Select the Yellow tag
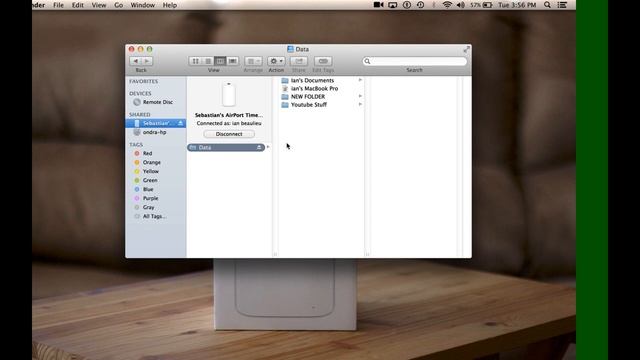Viewport: 640px width, 360px height. (151, 171)
